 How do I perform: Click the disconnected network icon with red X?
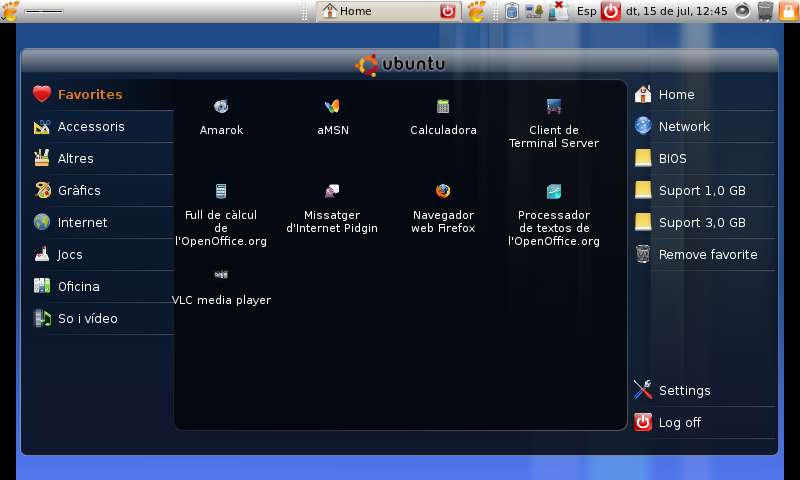click(559, 11)
